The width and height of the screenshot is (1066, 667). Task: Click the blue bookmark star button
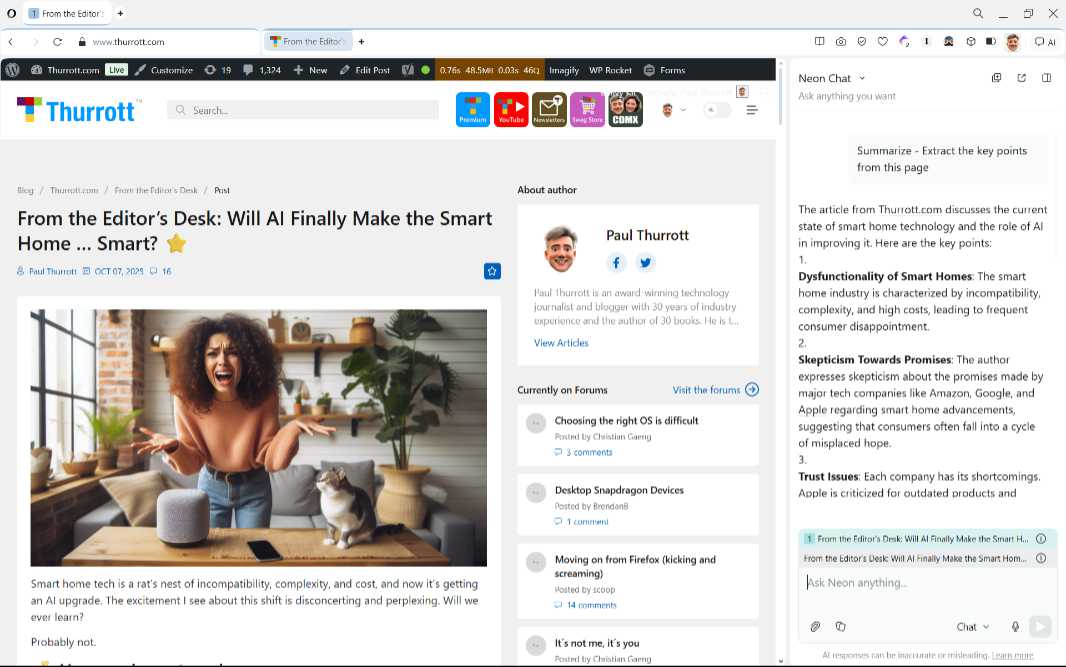[x=492, y=271]
